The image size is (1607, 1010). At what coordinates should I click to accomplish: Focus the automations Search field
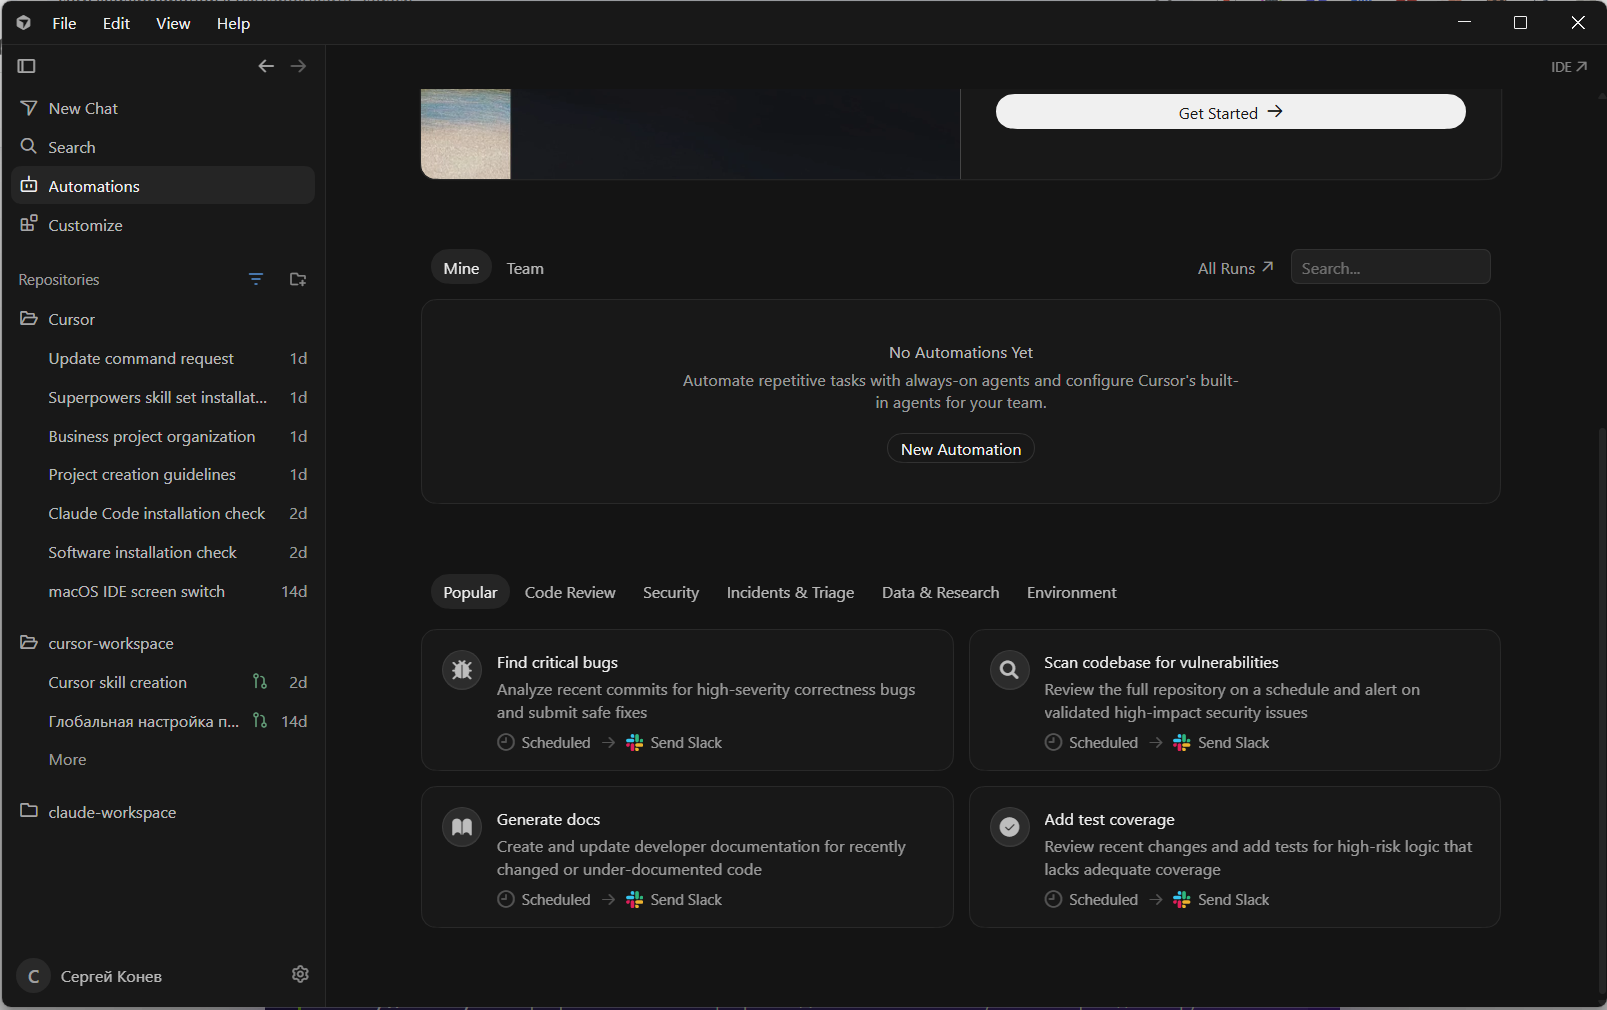tap(1390, 268)
